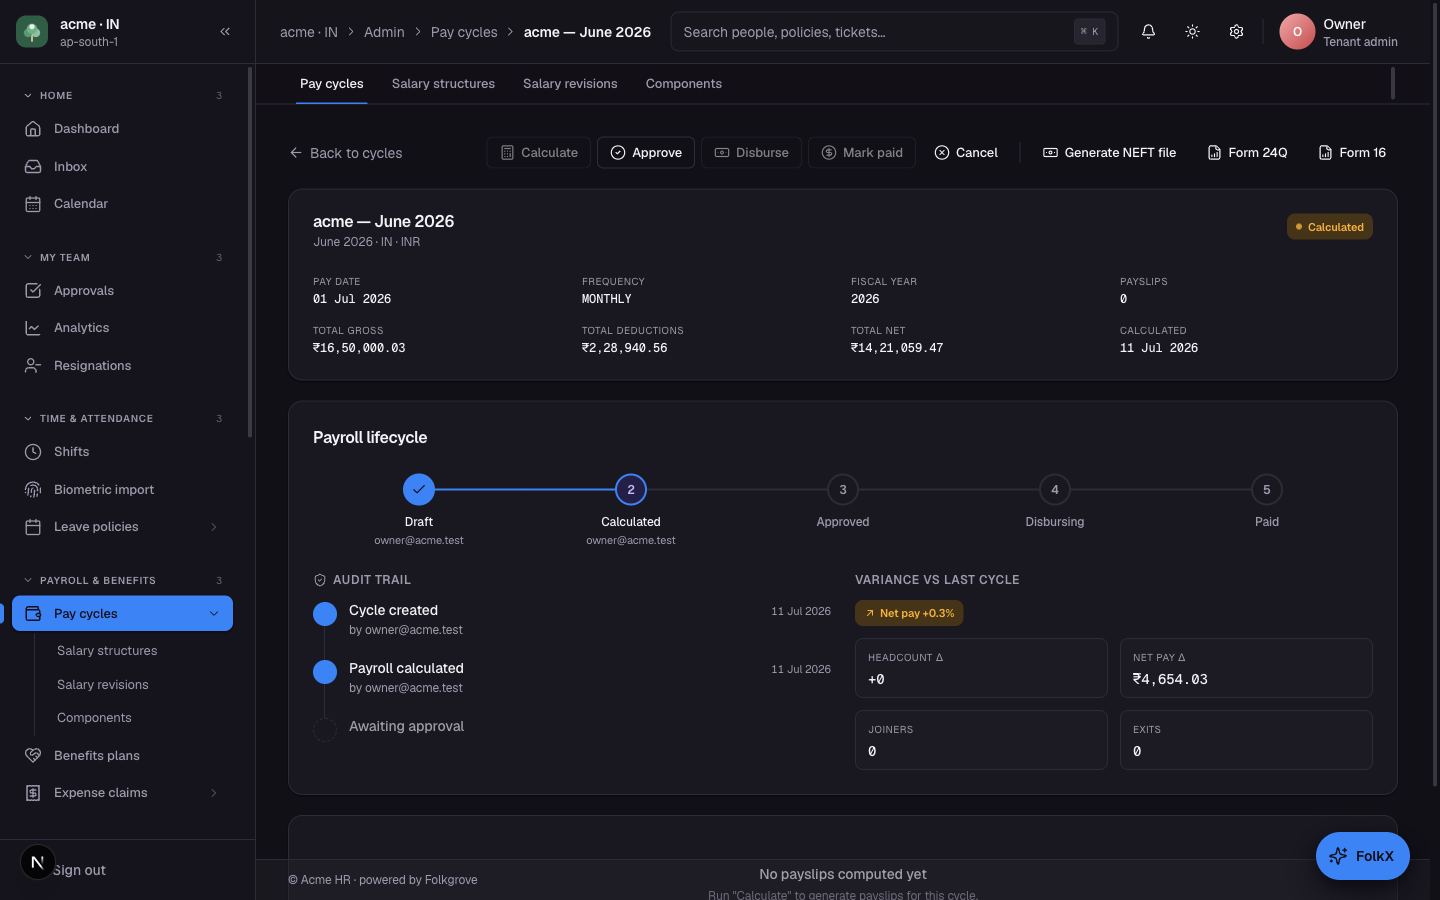Screen dimensions: 1440x900
Task: Approve the pay cycle
Action: [x=646, y=153]
